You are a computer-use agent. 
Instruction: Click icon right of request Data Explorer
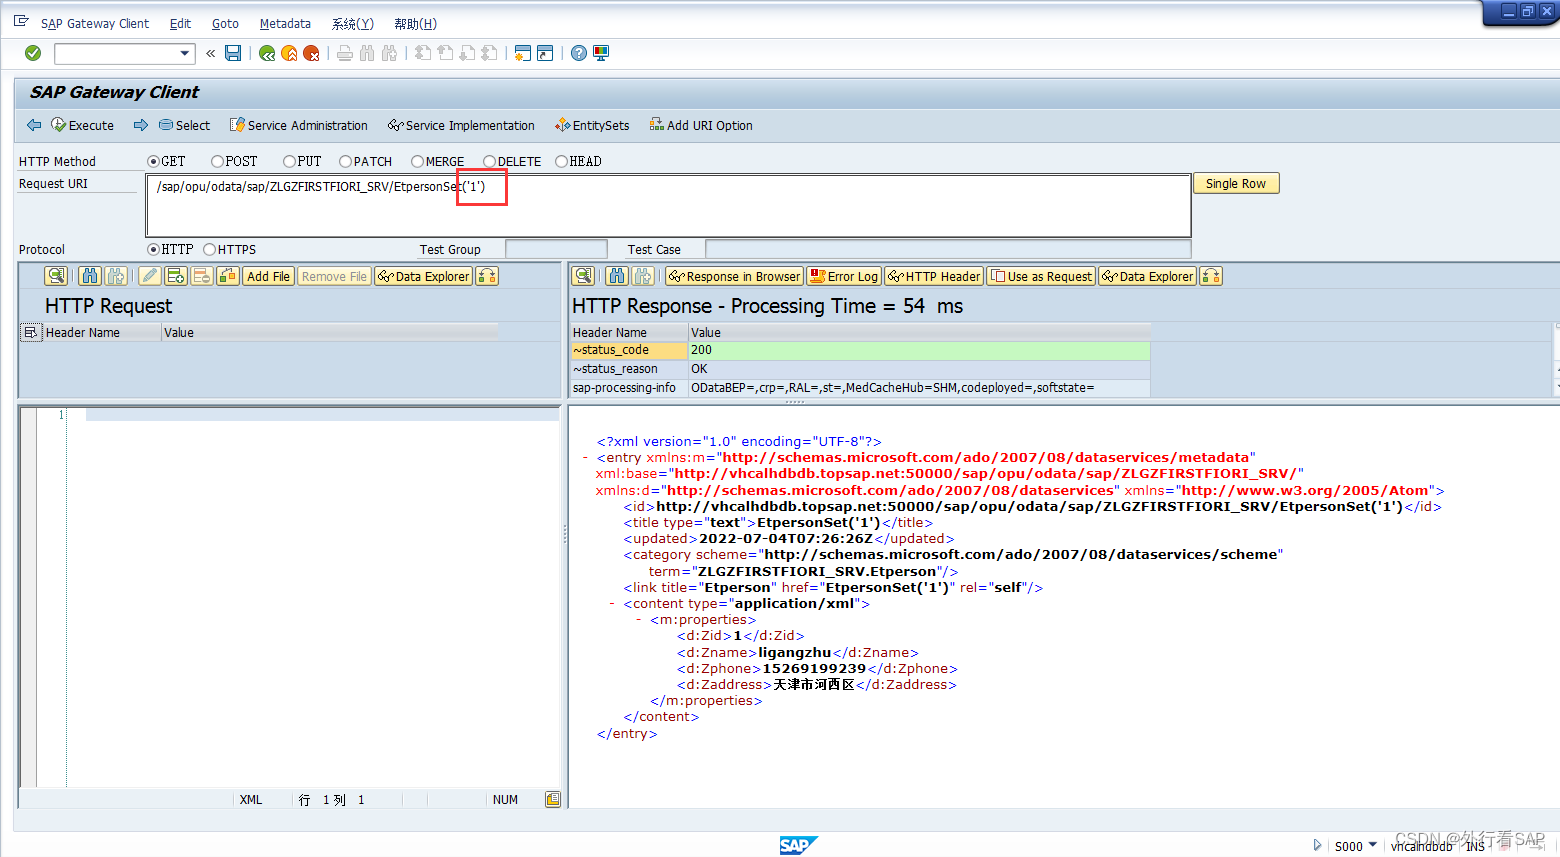point(487,276)
